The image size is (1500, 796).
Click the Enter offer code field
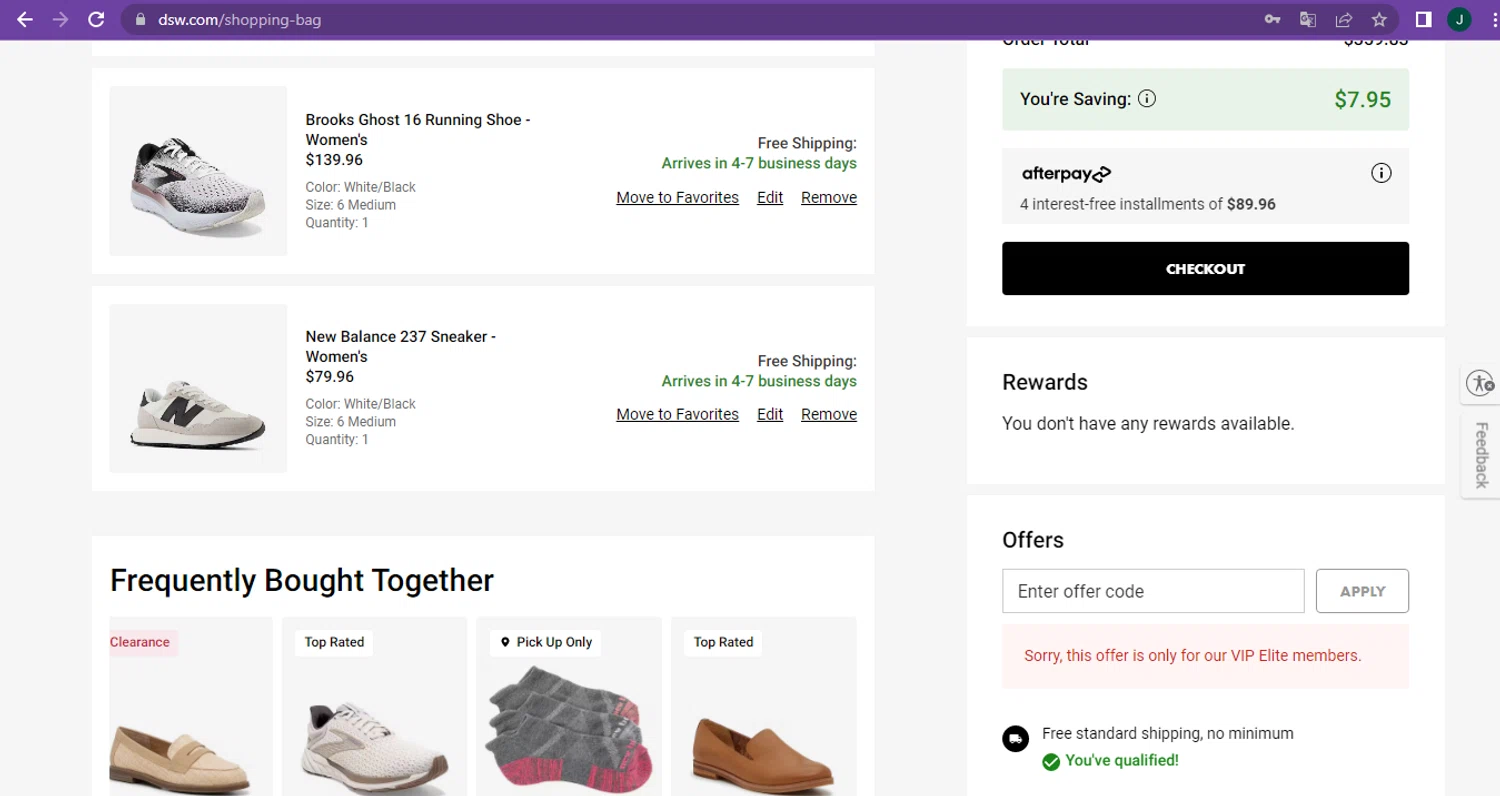[1153, 591]
